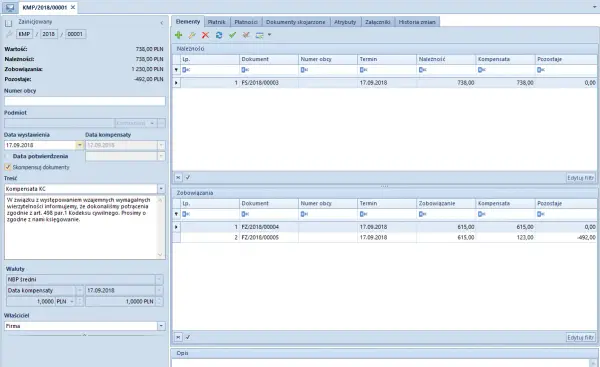Collapse the section below Właściciel
The width and height of the screenshot is (600, 367).
[x=85, y=335]
